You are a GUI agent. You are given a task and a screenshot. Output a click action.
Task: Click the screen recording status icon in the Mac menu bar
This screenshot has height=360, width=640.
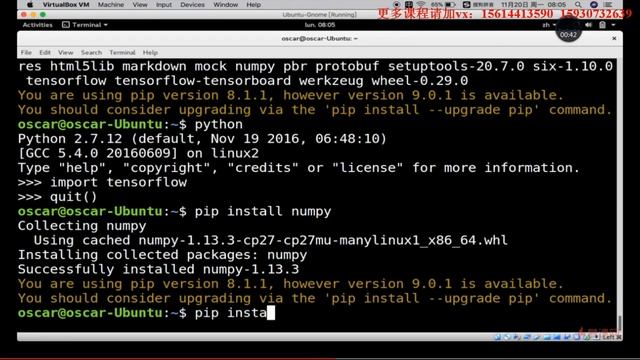pyautogui.click(x=396, y=4)
